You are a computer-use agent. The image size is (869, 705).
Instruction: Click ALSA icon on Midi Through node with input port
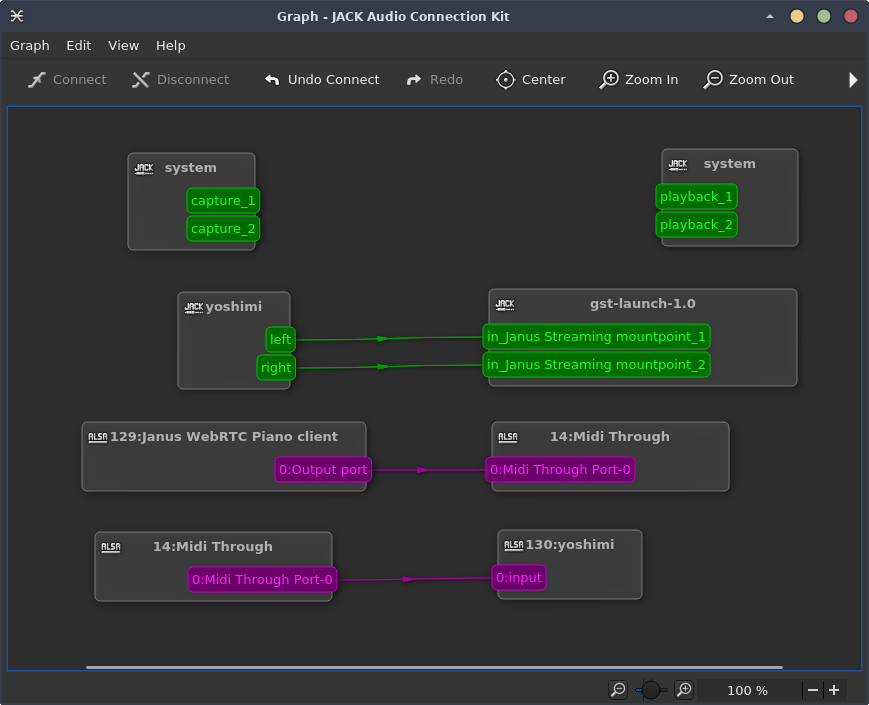pyautogui.click(x=508, y=437)
